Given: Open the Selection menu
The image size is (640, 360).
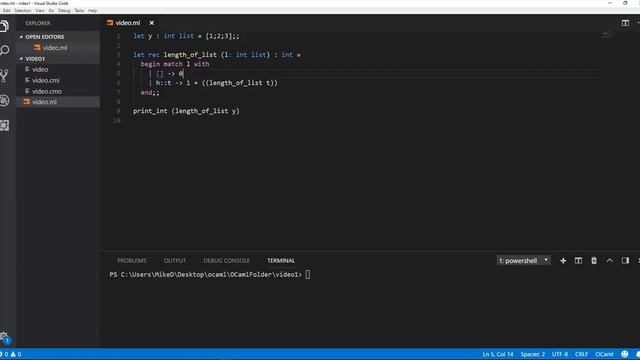Looking at the screenshot, I should tap(23, 11).
